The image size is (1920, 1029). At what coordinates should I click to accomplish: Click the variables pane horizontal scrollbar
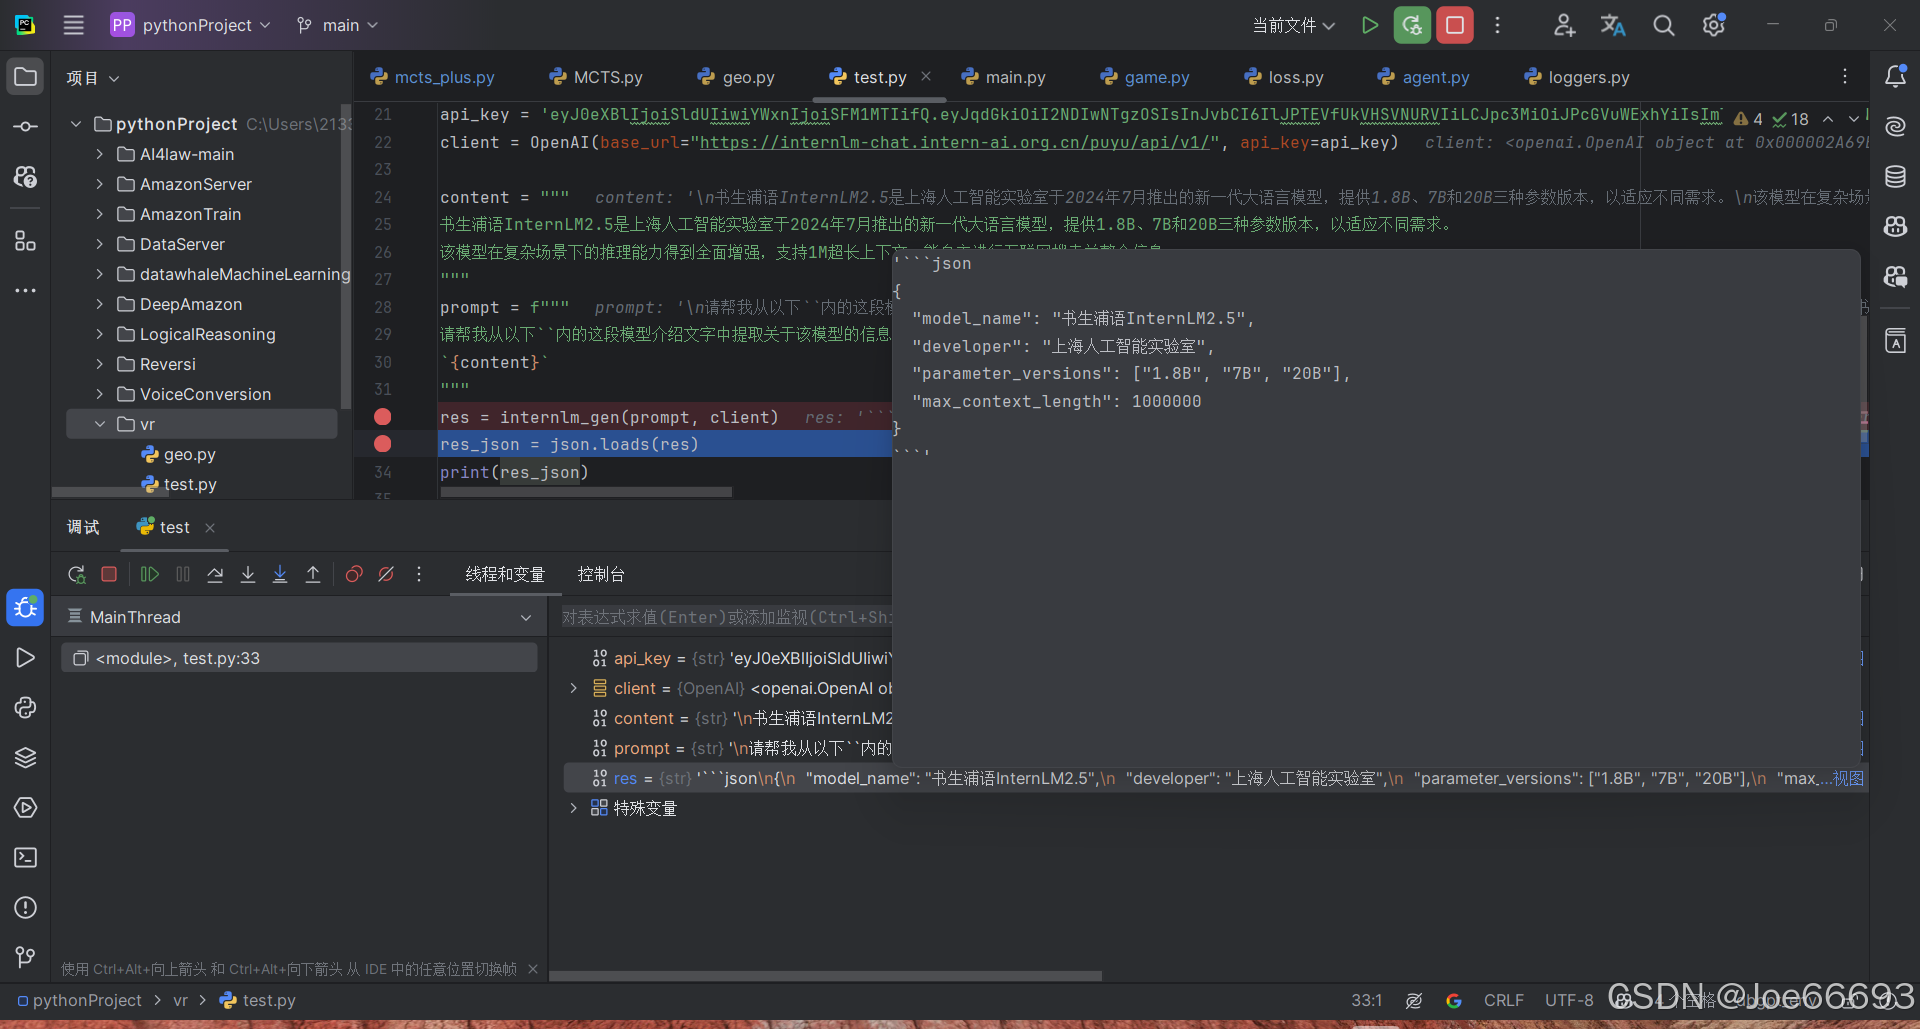825,976
